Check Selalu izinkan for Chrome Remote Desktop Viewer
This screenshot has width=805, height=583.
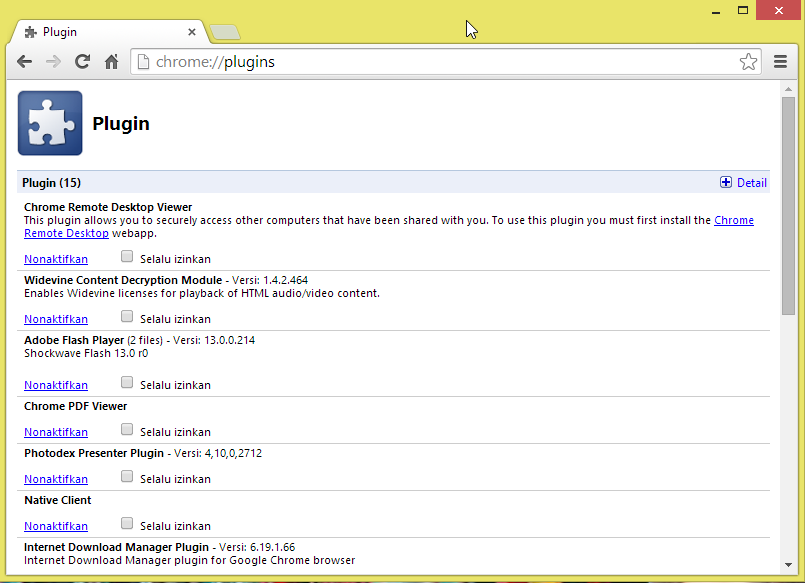(127, 257)
